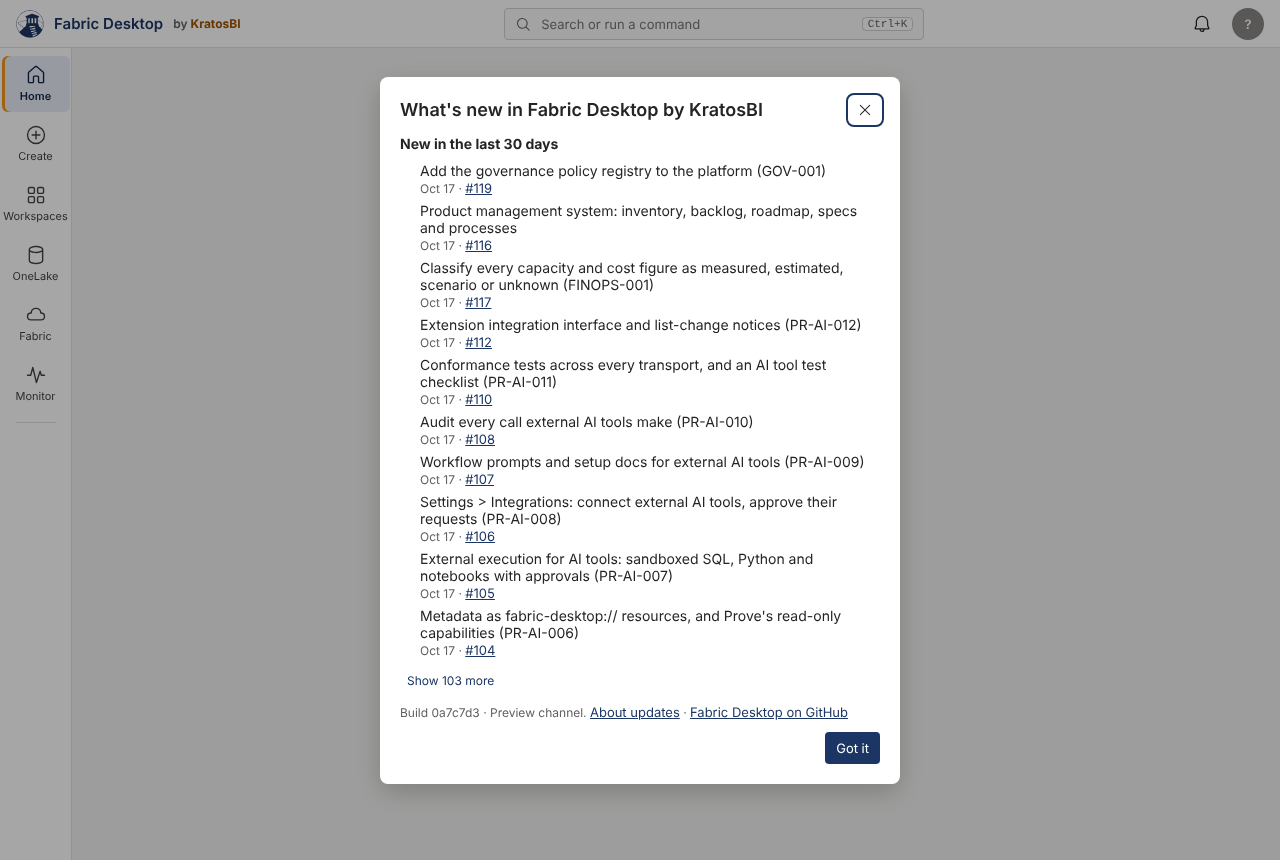Viewport: 1280px width, 860px height.
Task: Click the Fabric Desktop logo icon
Action: (x=30, y=24)
